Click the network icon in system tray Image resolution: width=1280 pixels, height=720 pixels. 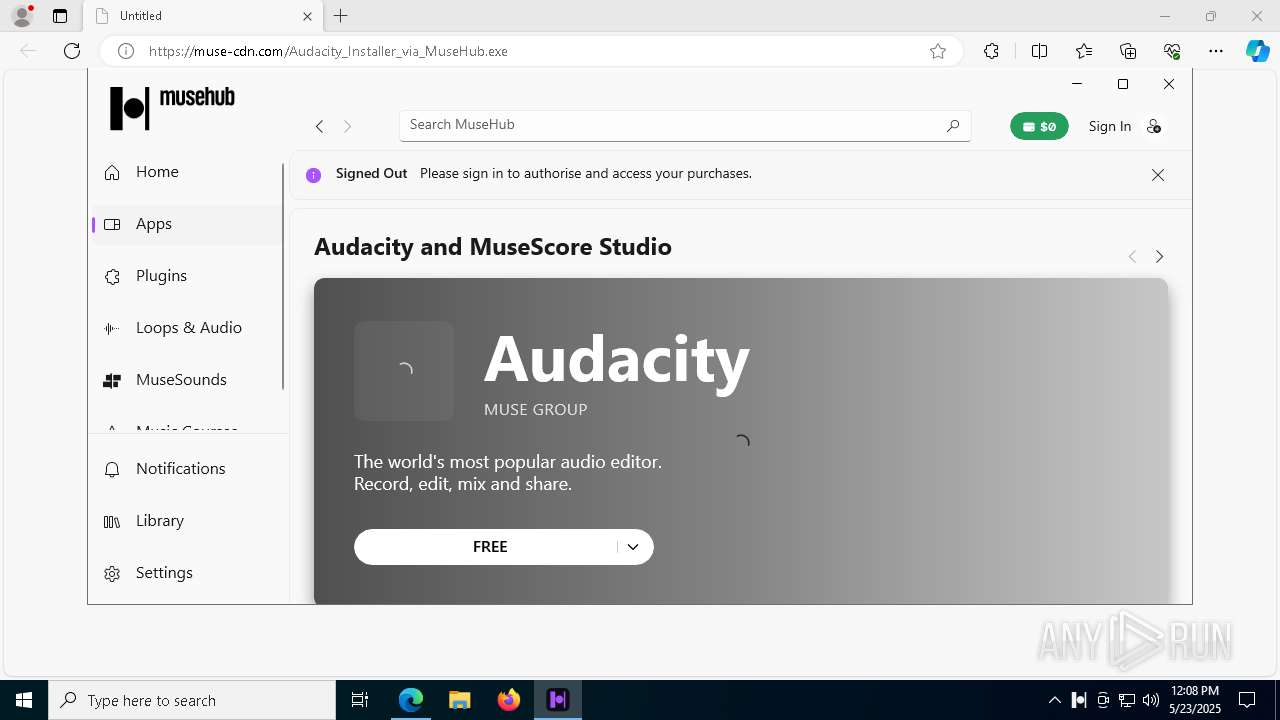[1127, 700]
